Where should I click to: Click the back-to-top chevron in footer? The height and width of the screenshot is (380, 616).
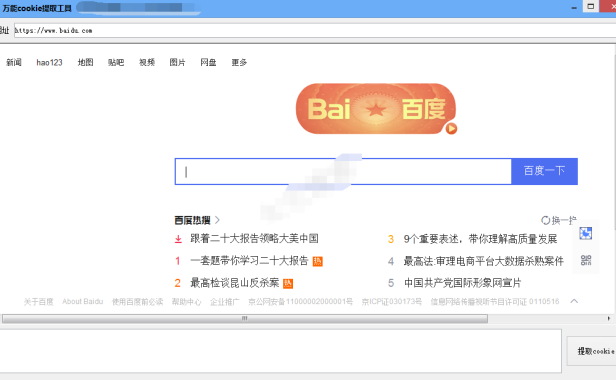click(574, 301)
